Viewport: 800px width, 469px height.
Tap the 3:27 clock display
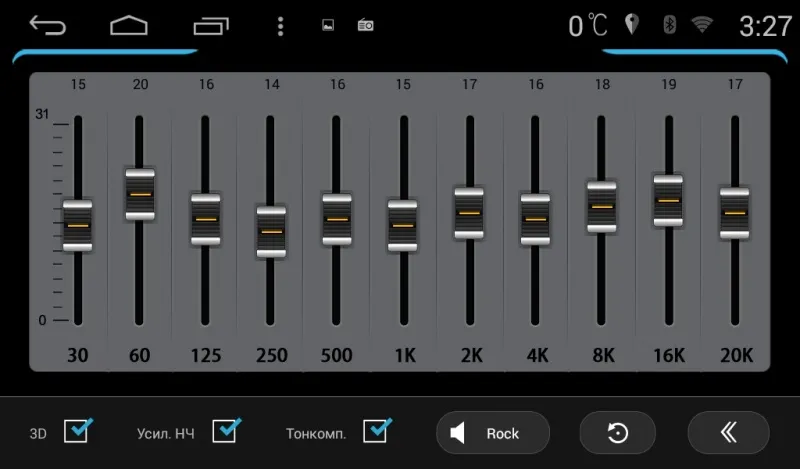764,26
